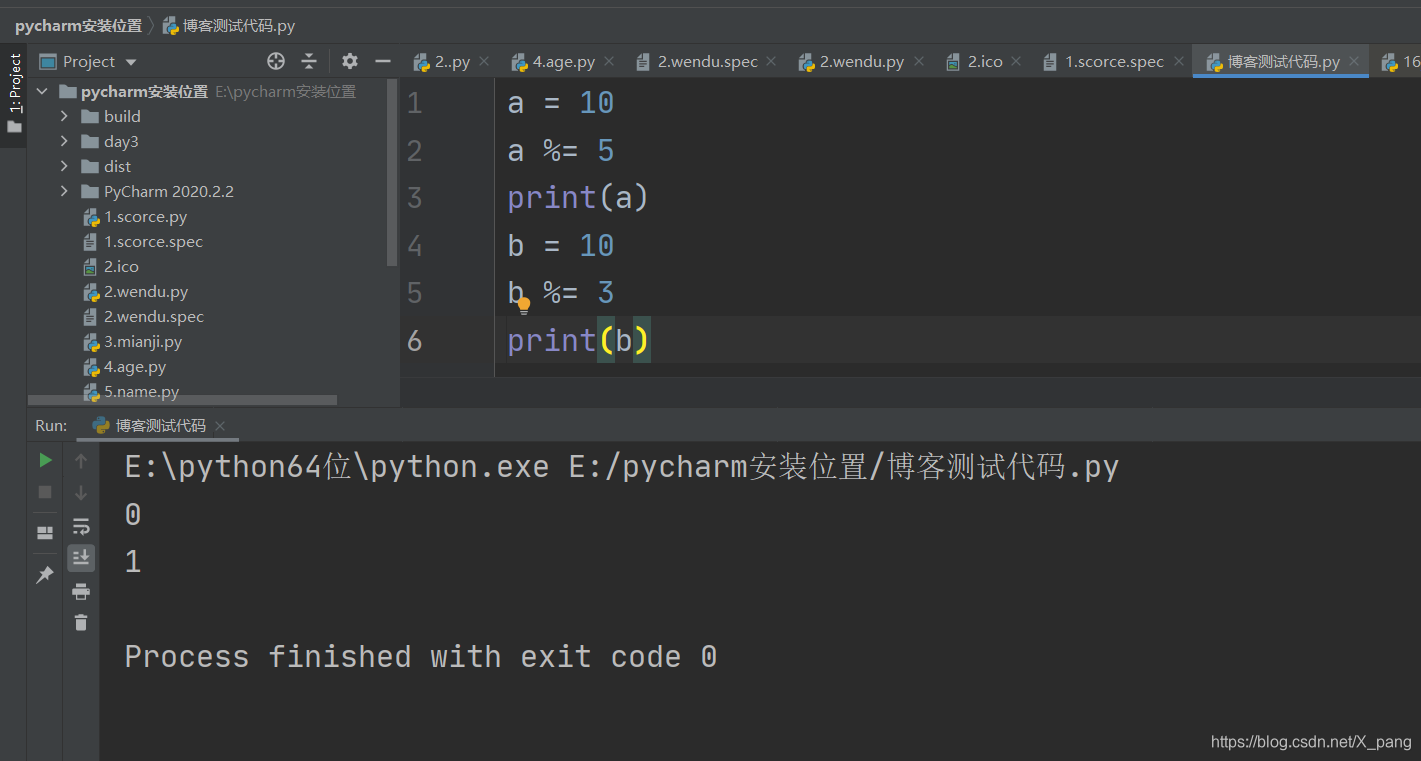Click the Rerun green play button
The width and height of the screenshot is (1421, 761).
coord(45,460)
